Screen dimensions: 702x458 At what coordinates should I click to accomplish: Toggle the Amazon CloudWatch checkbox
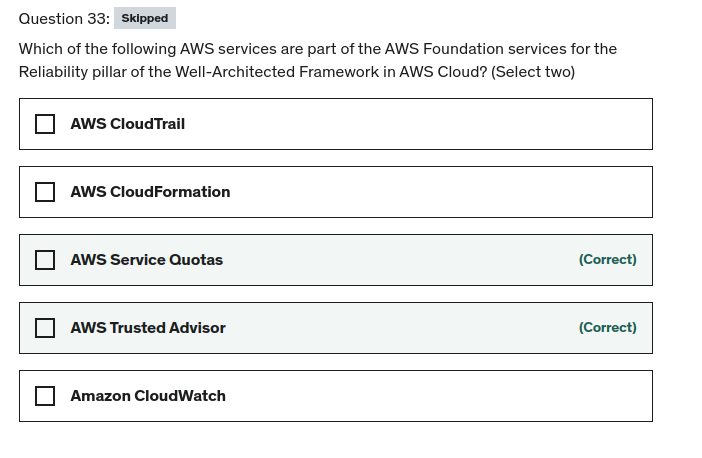pos(45,396)
